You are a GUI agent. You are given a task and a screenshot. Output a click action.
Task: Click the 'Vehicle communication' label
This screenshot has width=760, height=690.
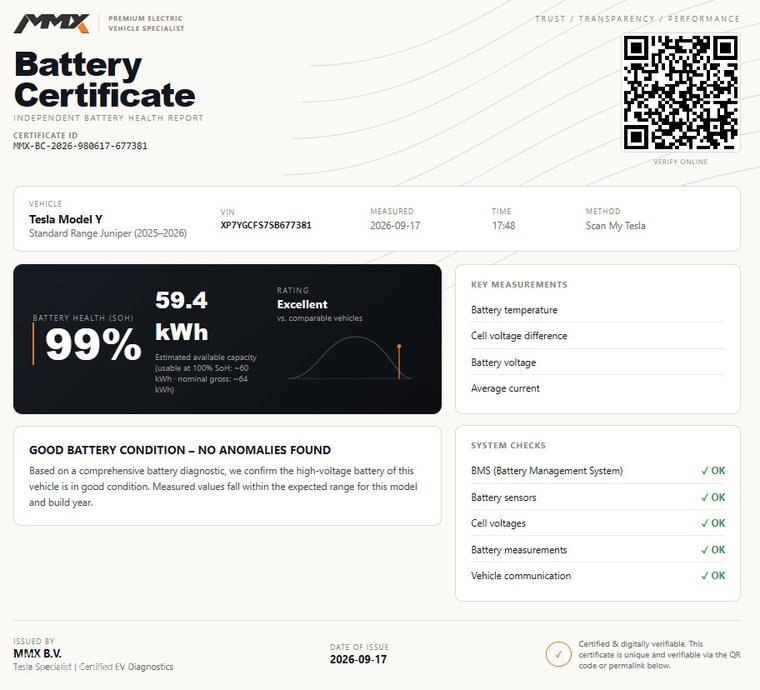click(x=521, y=576)
